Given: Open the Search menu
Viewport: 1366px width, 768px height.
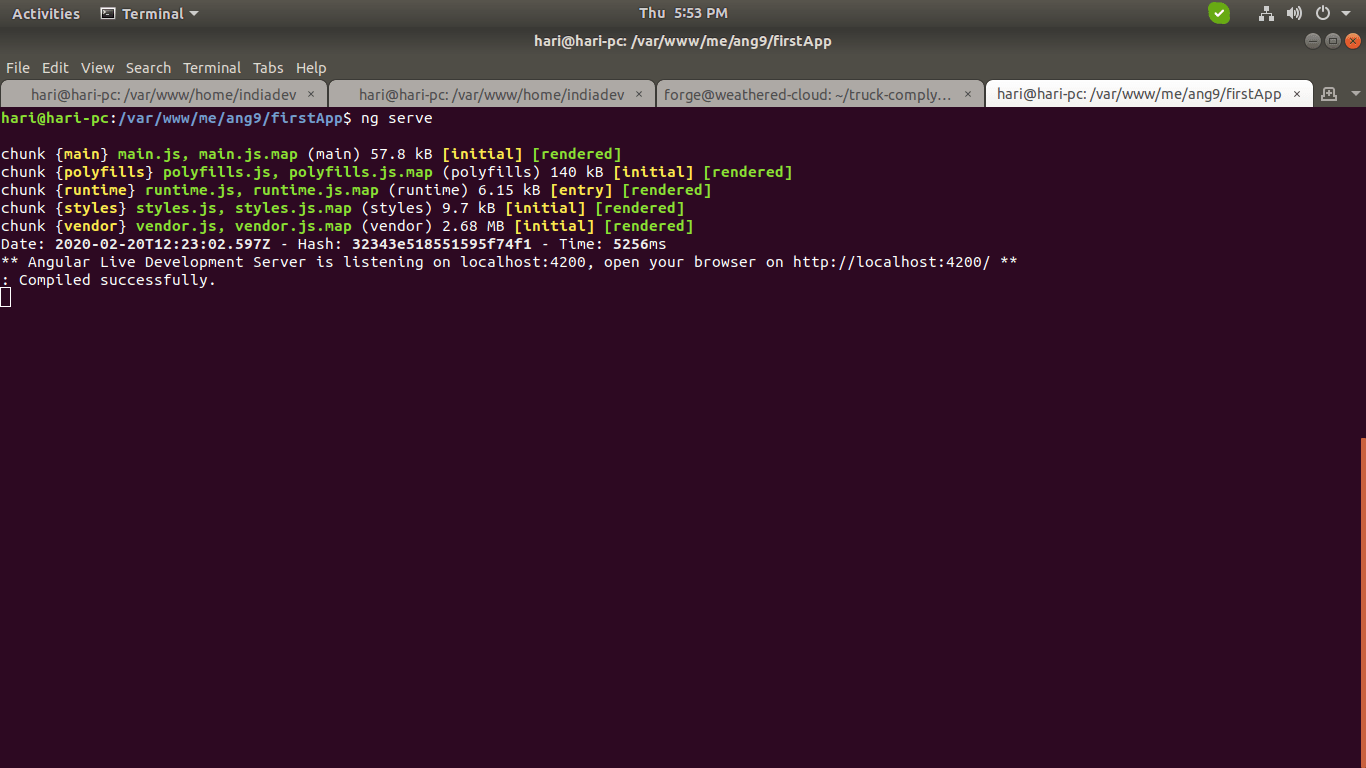Looking at the screenshot, I should click(148, 68).
